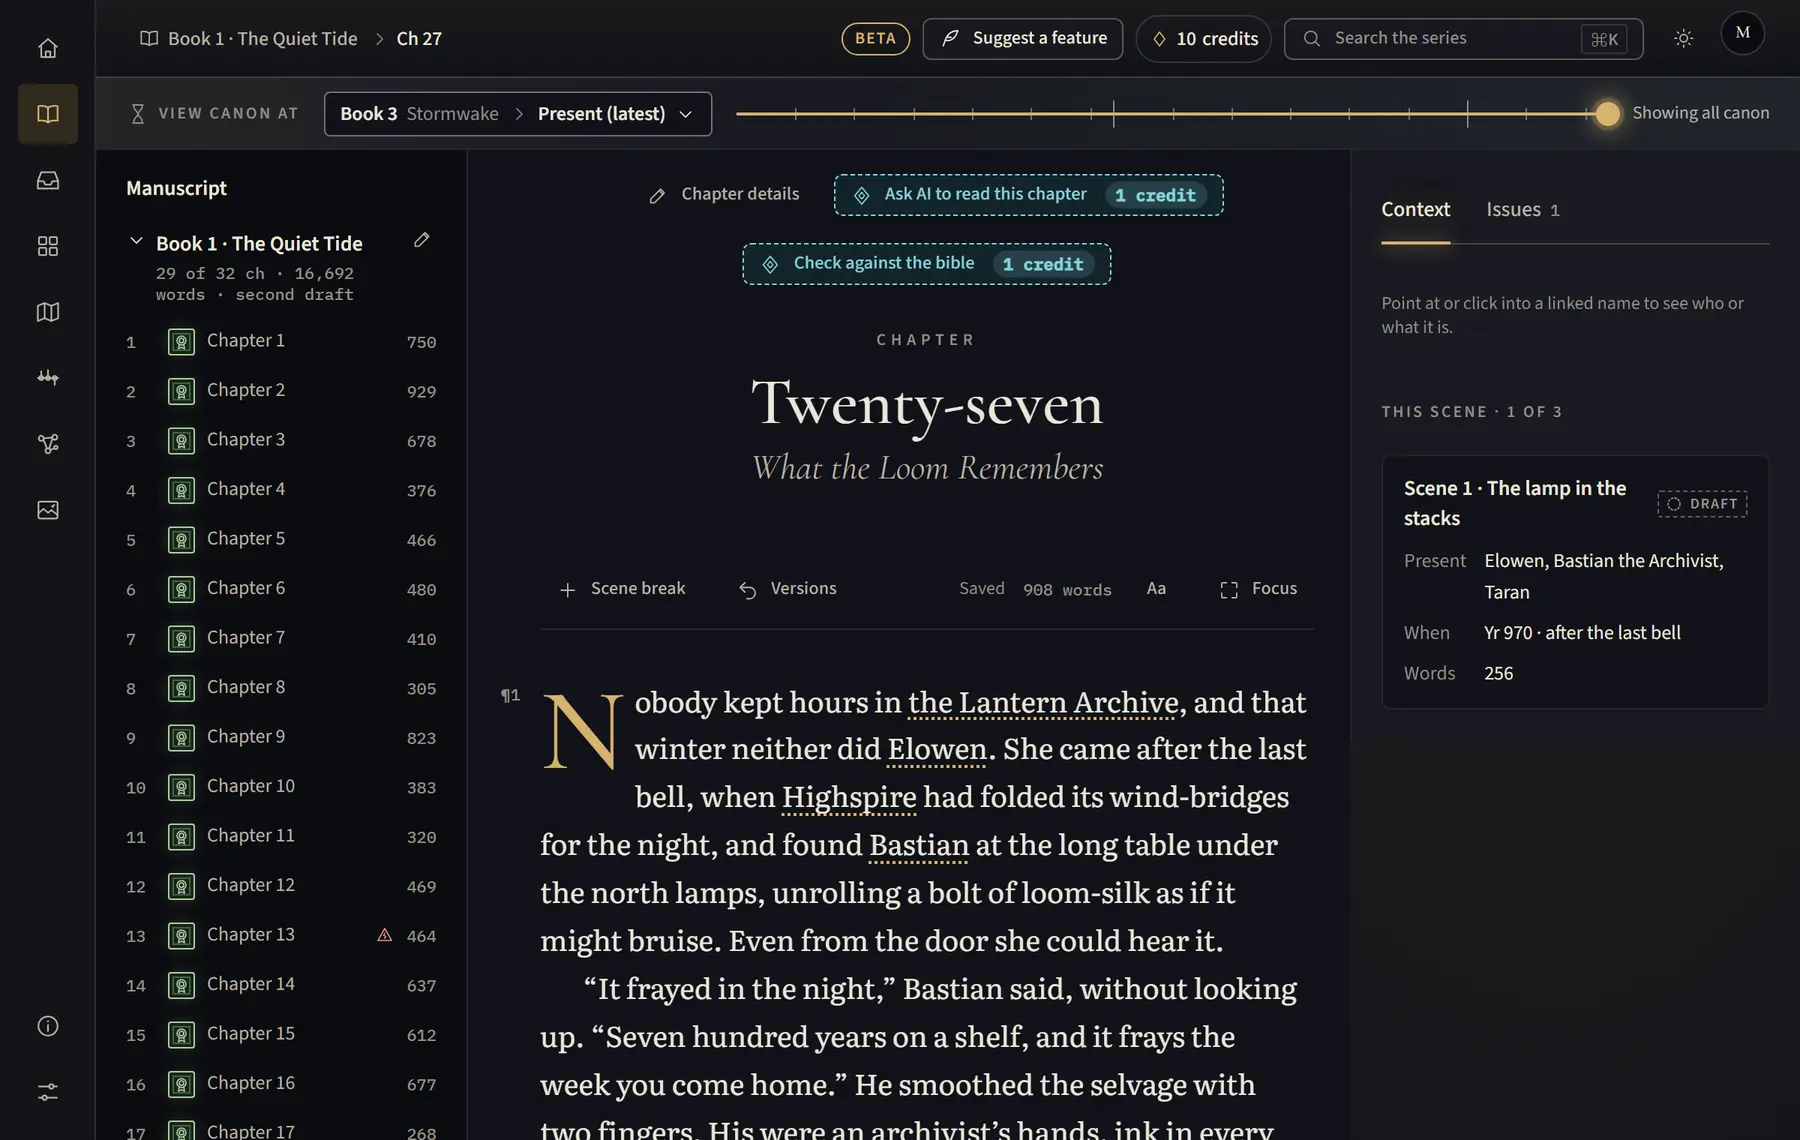Focus the Search the series field
Viewport: 1800px width, 1140px height.
[x=1463, y=38]
